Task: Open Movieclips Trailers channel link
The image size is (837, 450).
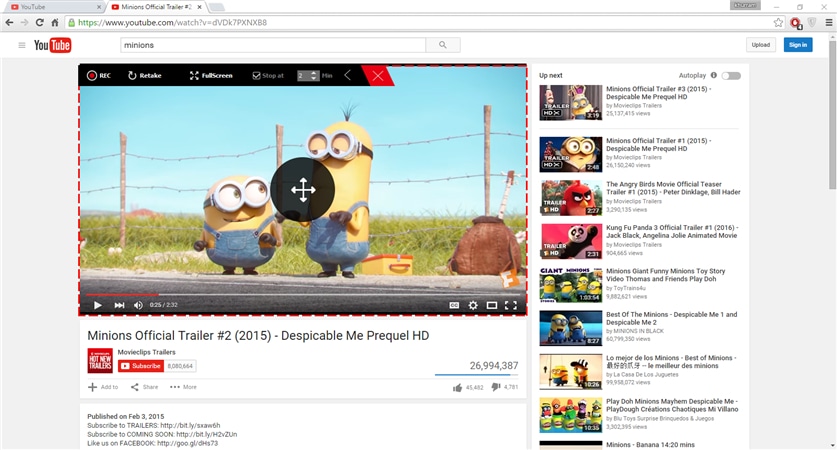Action: pos(146,352)
